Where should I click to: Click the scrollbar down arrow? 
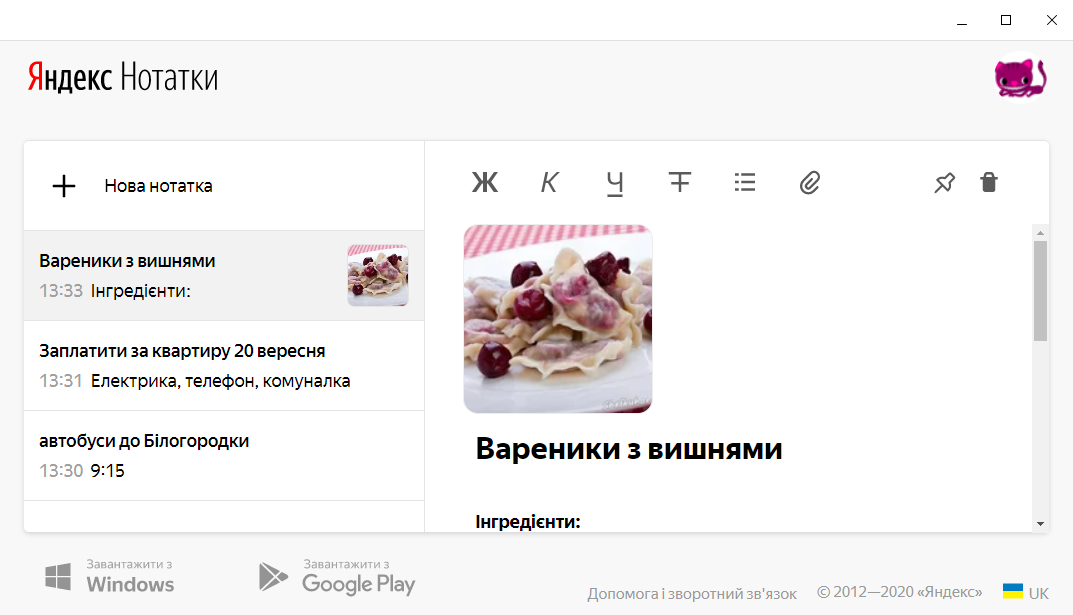[1040, 524]
